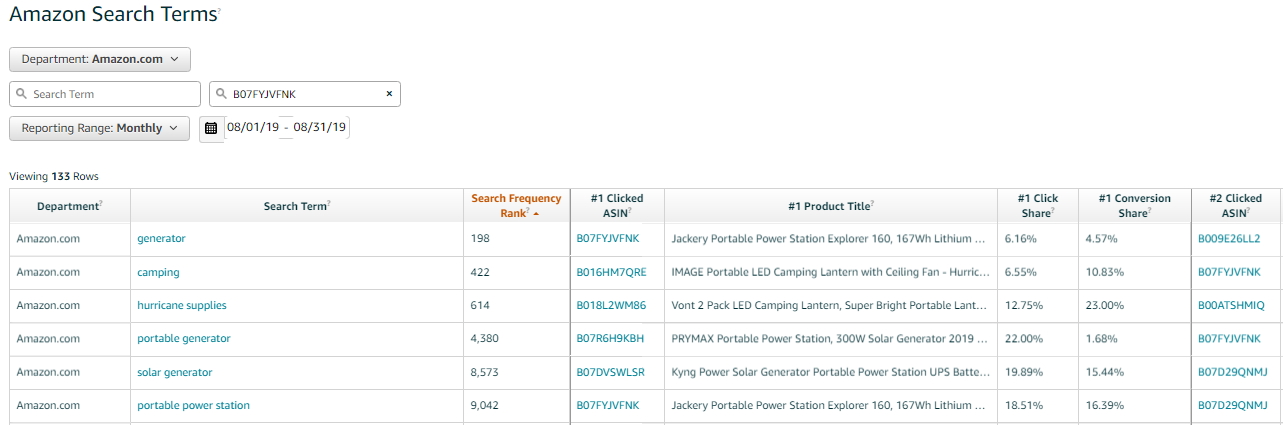Select the Vont 2 Pack LED Lantern title
The height and width of the screenshot is (425, 1283).
831,305
